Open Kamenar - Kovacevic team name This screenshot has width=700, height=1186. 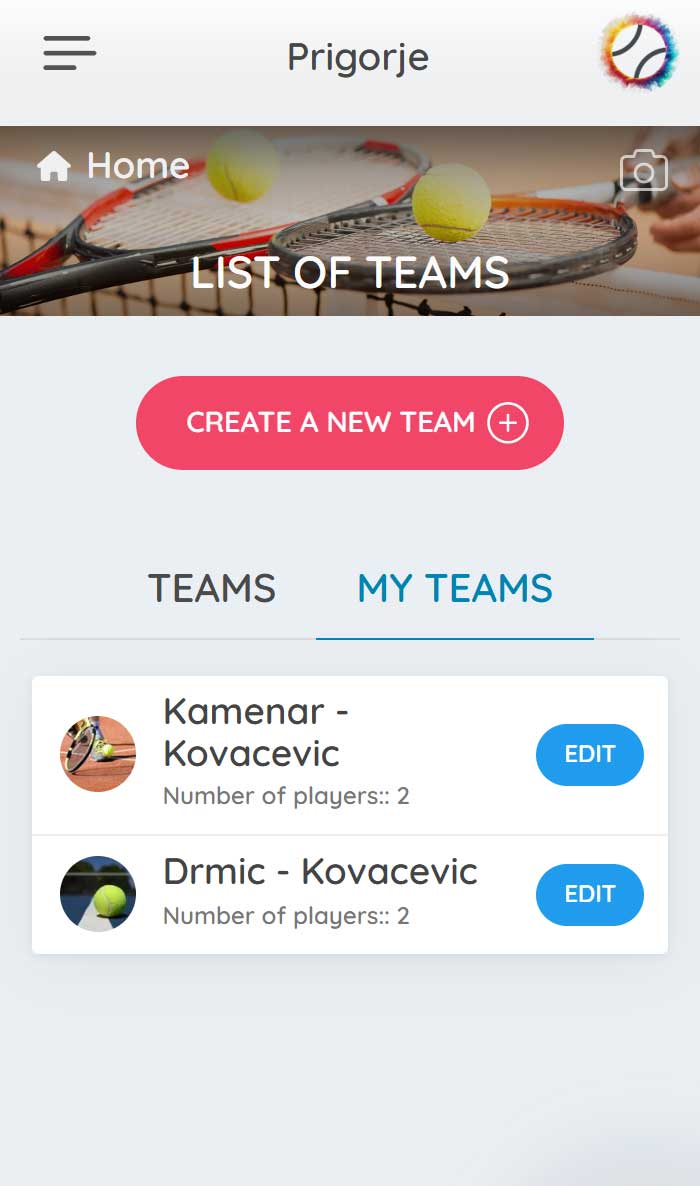256,732
